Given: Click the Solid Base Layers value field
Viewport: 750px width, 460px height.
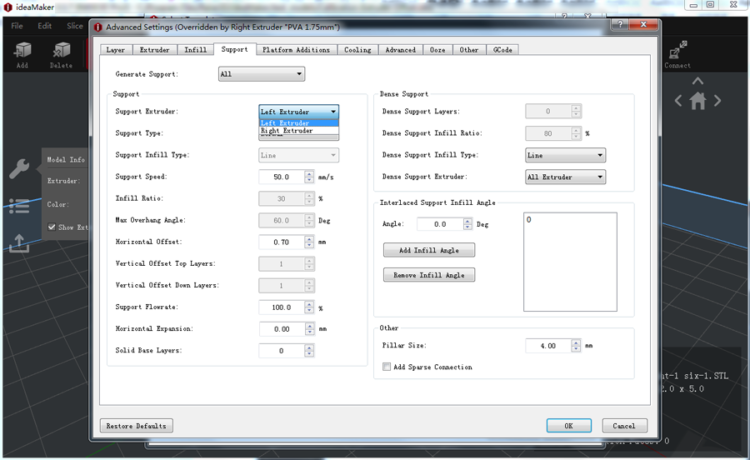Looking at the screenshot, I should click(x=281, y=350).
